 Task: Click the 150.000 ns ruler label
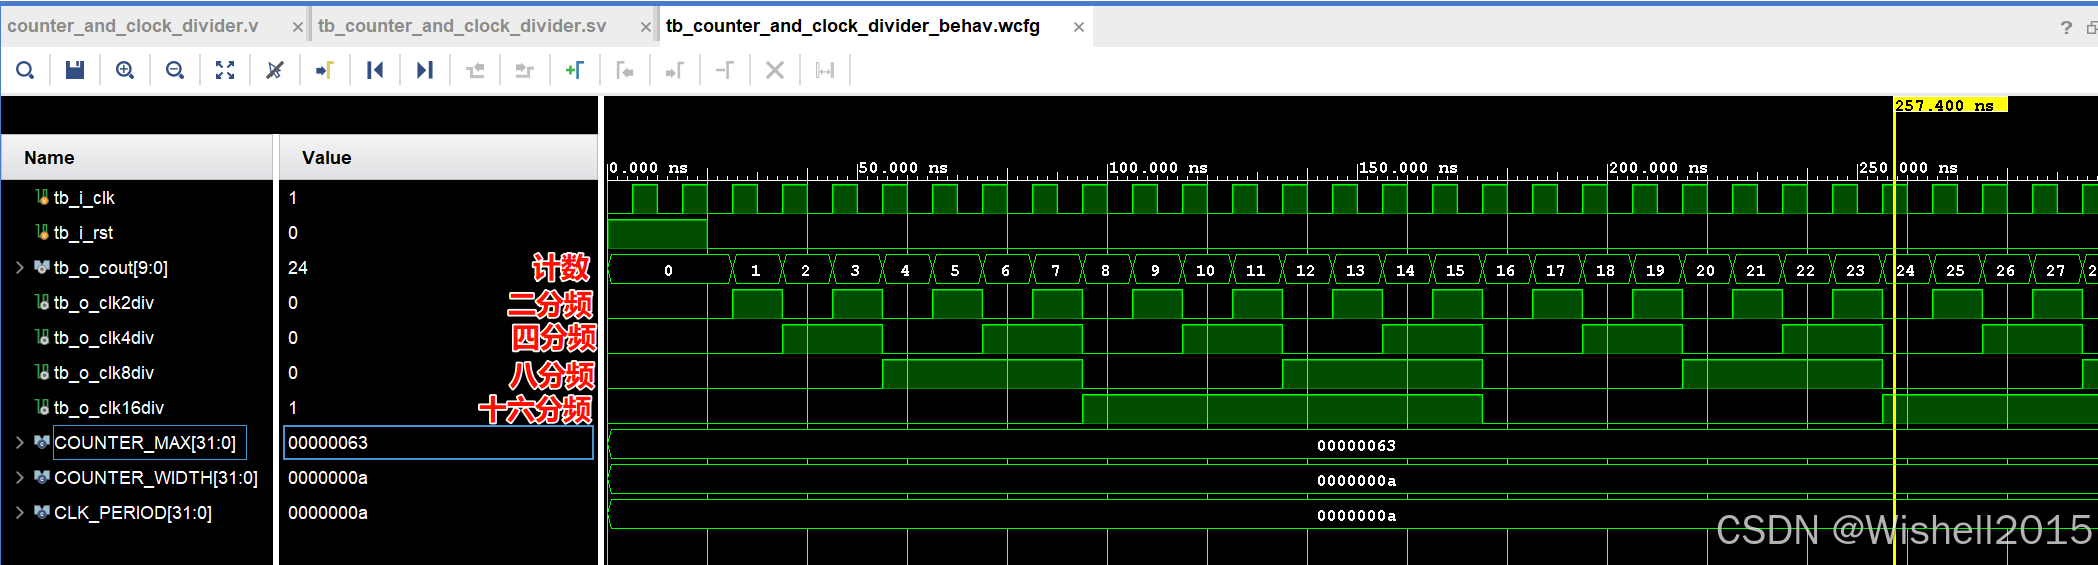tap(1409, 168)
